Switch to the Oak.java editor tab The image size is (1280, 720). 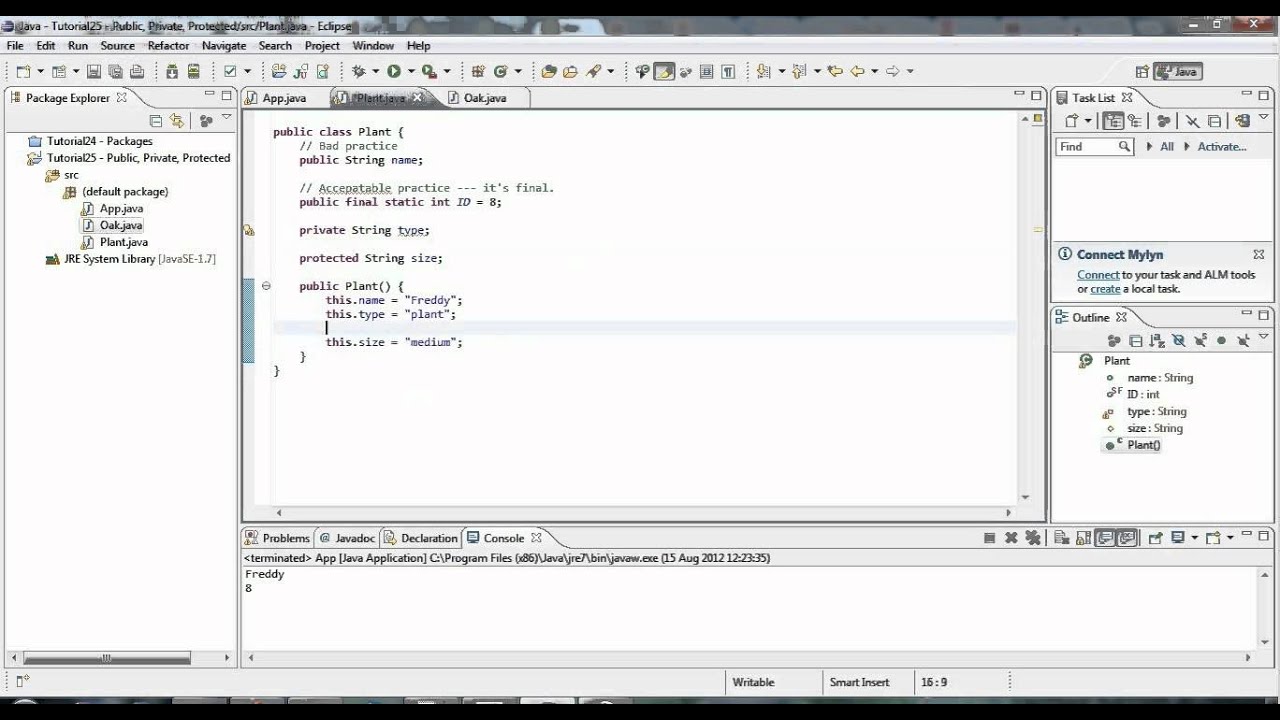(485, 98)
